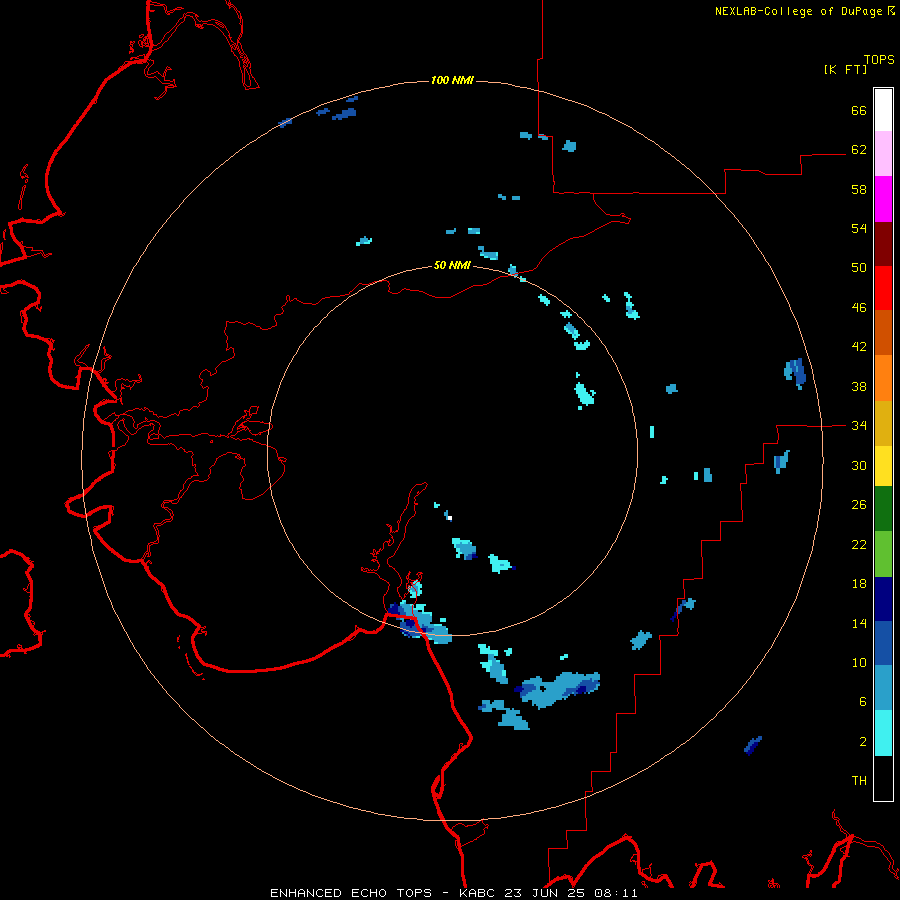Click the light pink legend swatch
The height and width of the screenshot is (900, 900).
883,154
